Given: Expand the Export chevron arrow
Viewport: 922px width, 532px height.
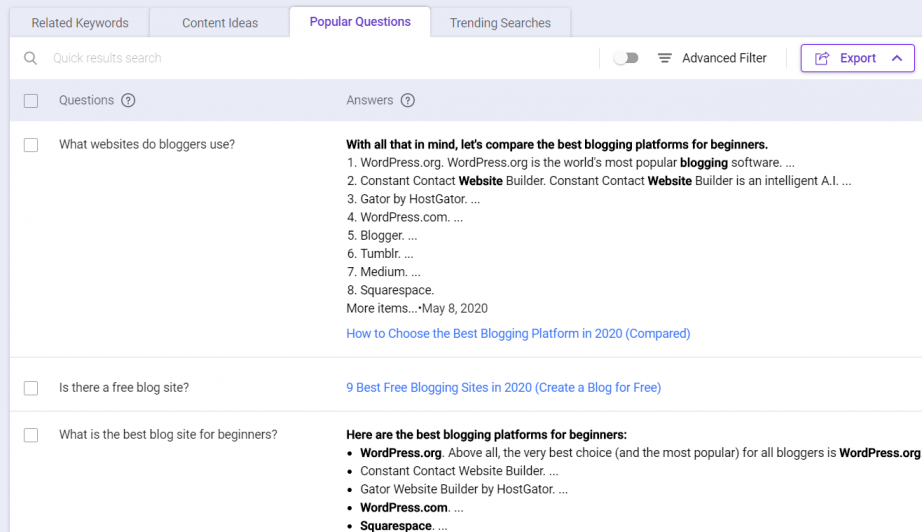Looking at the screenshot, I should click(897, 58).
